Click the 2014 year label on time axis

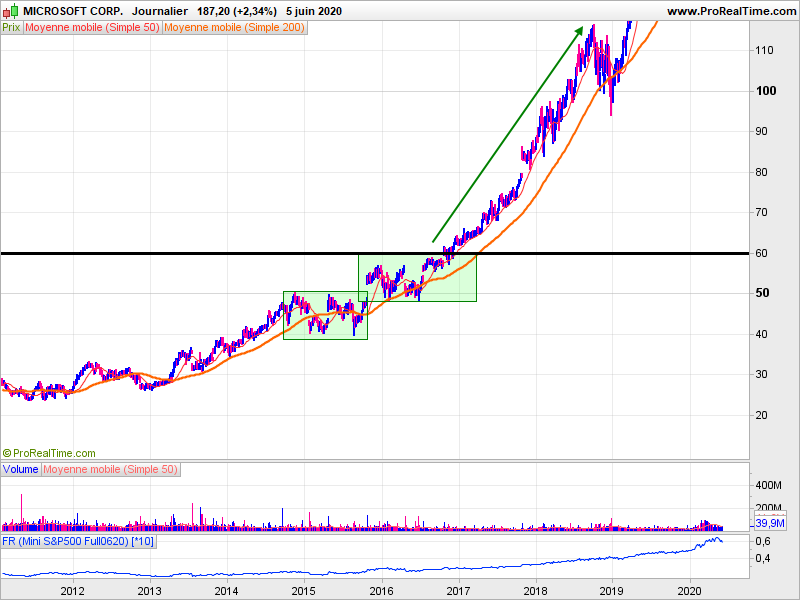[x=227, y=591]
